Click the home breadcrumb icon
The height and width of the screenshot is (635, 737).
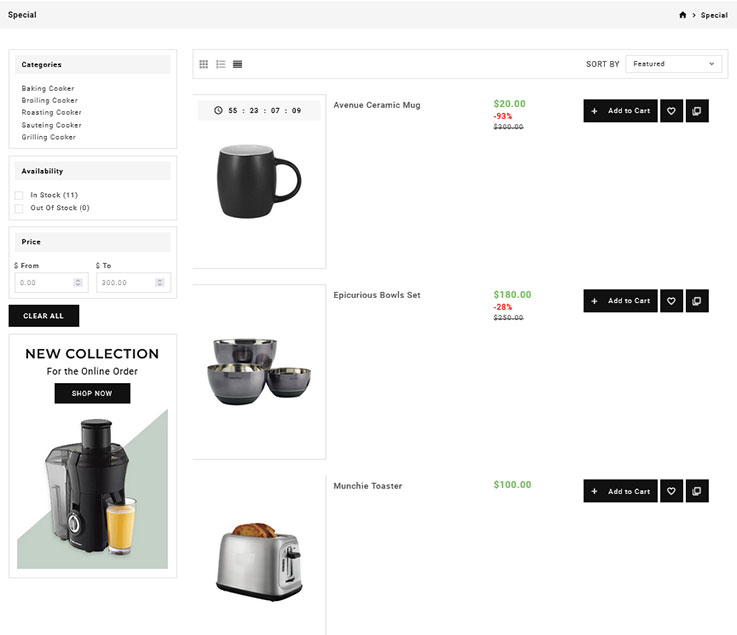(683, 15)
